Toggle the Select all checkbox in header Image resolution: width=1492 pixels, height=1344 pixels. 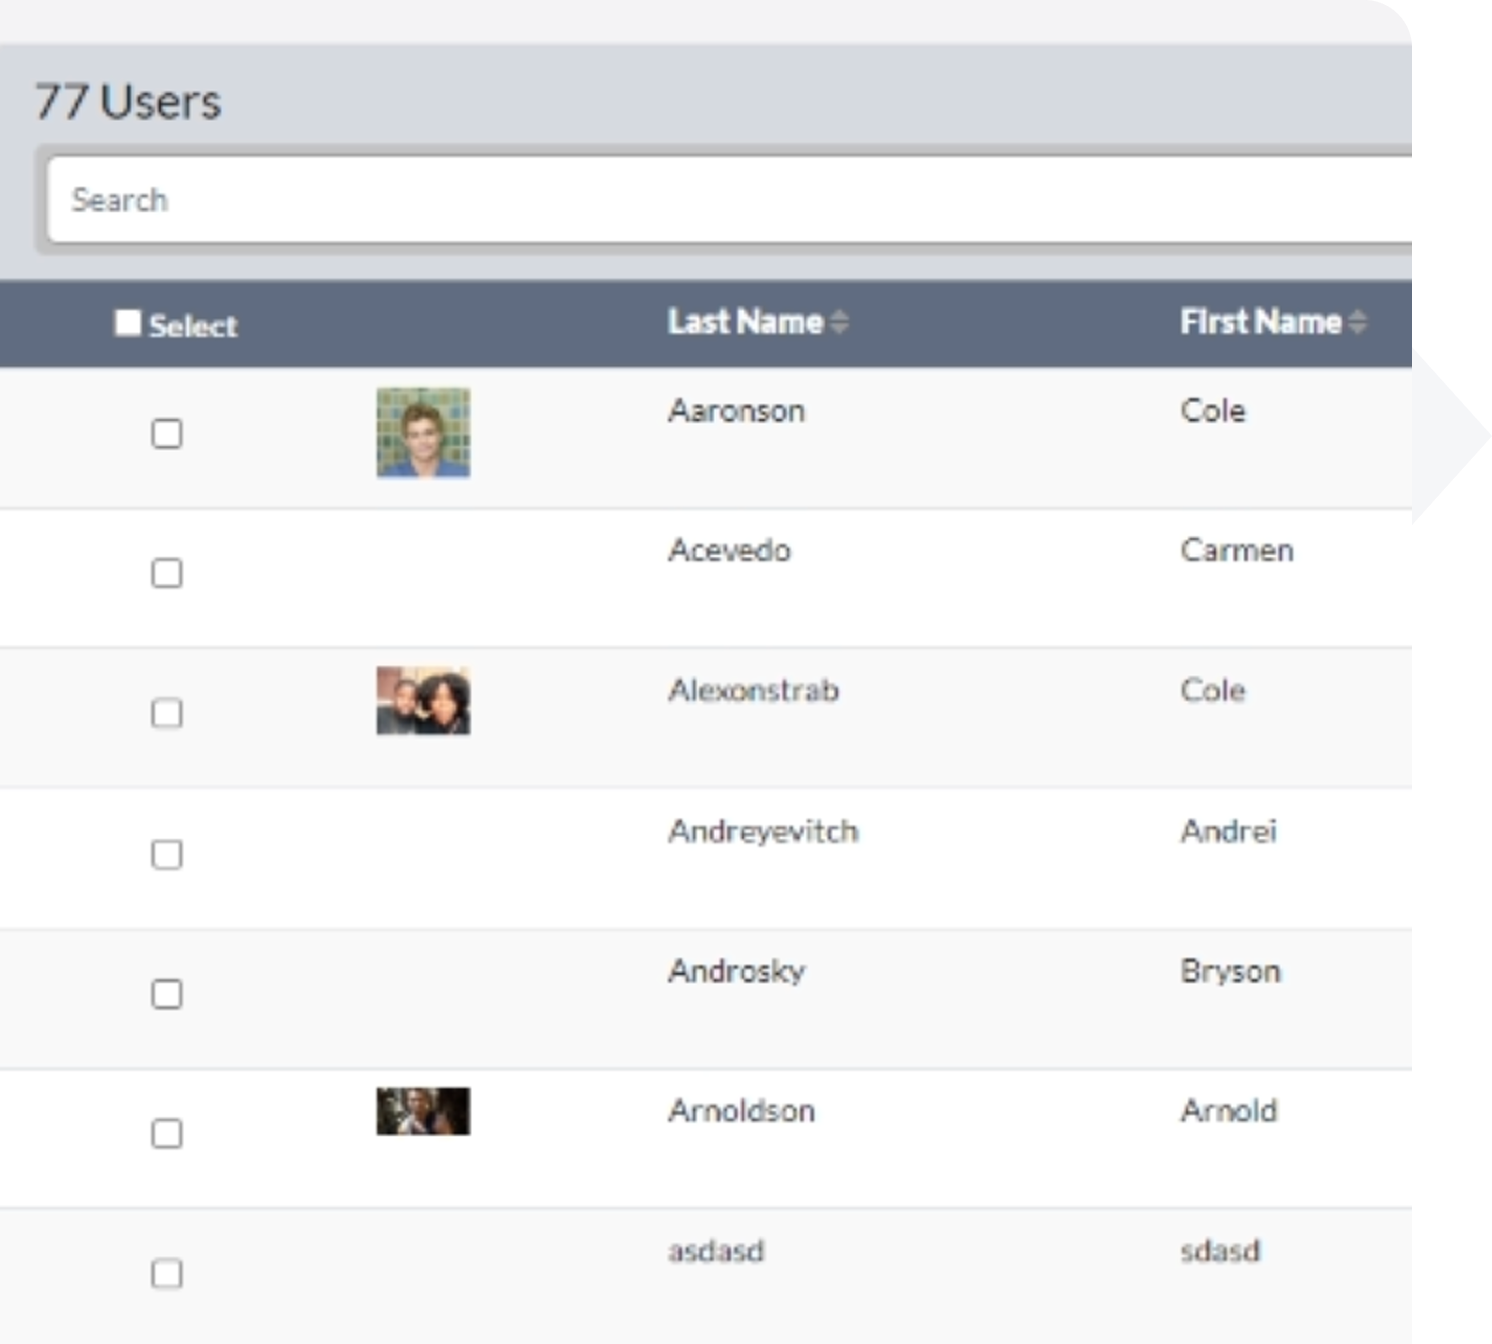click(x=127, y=322)
